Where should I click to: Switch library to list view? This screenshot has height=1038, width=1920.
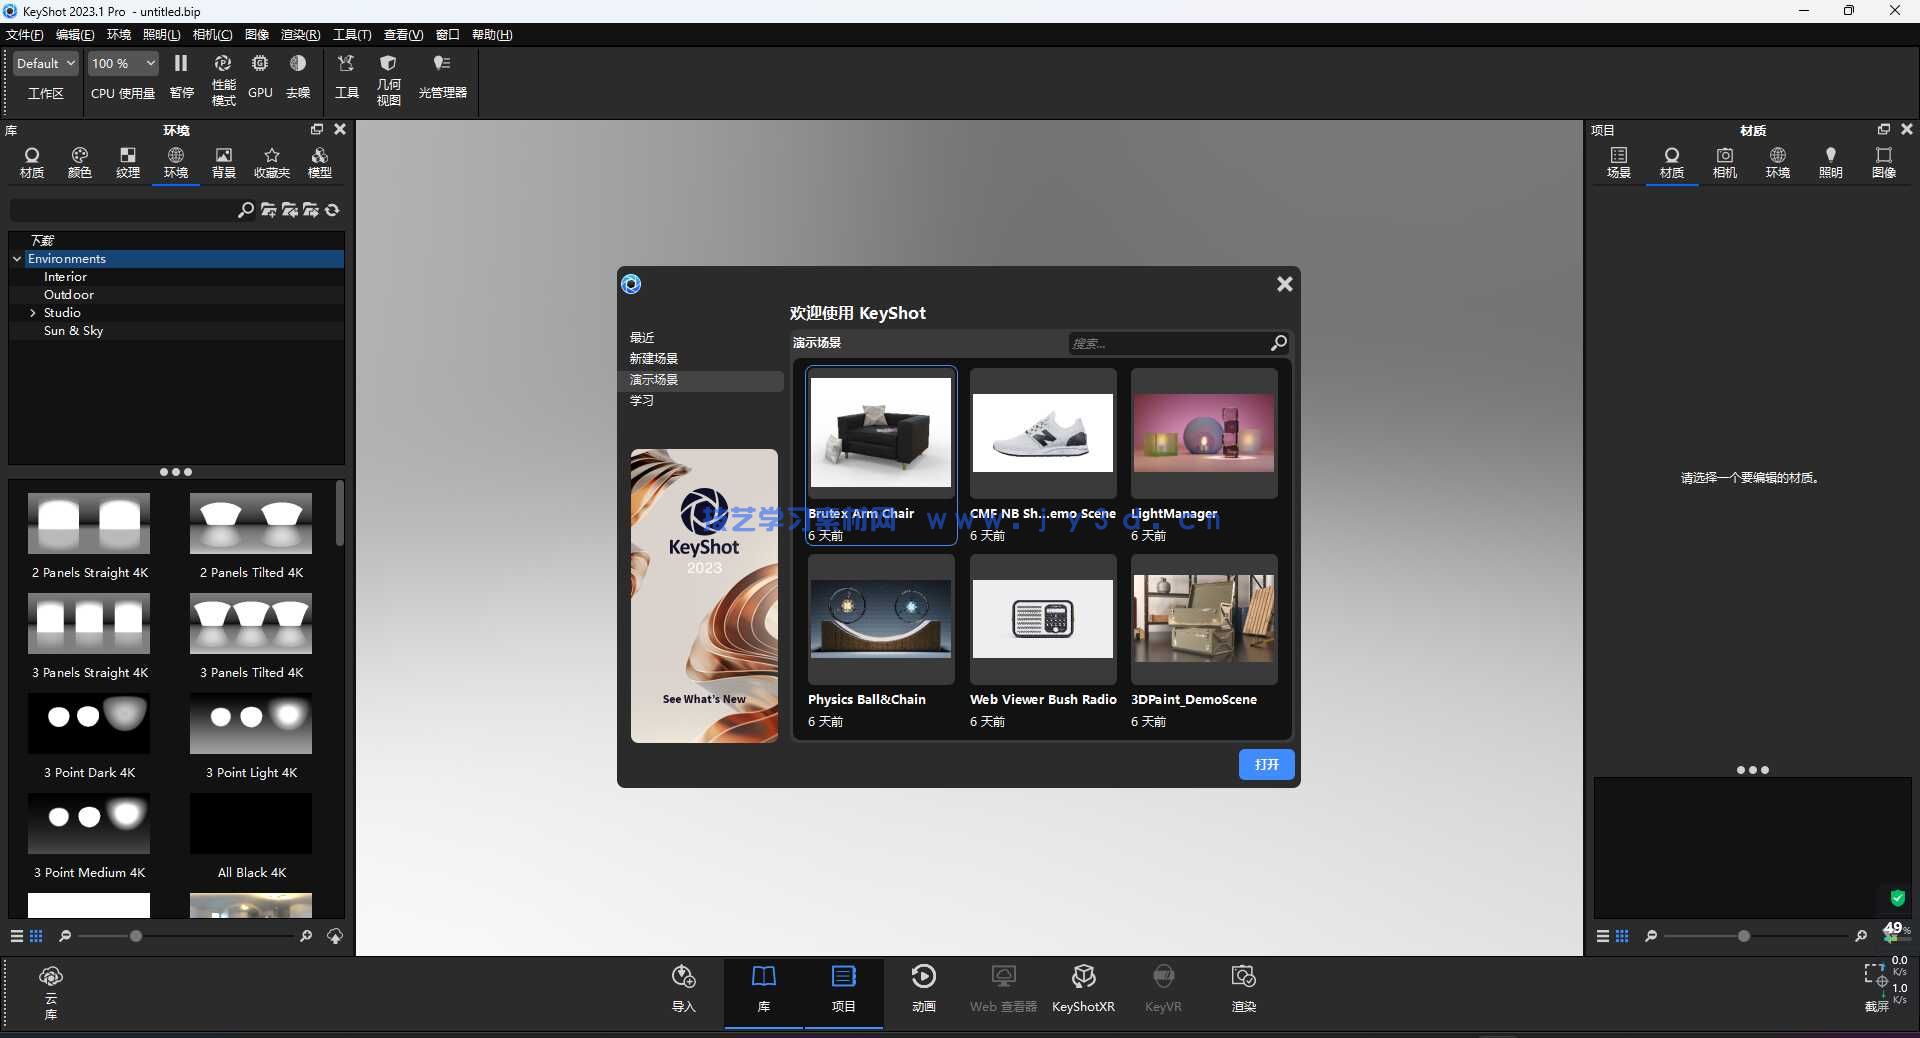(17, 936)
